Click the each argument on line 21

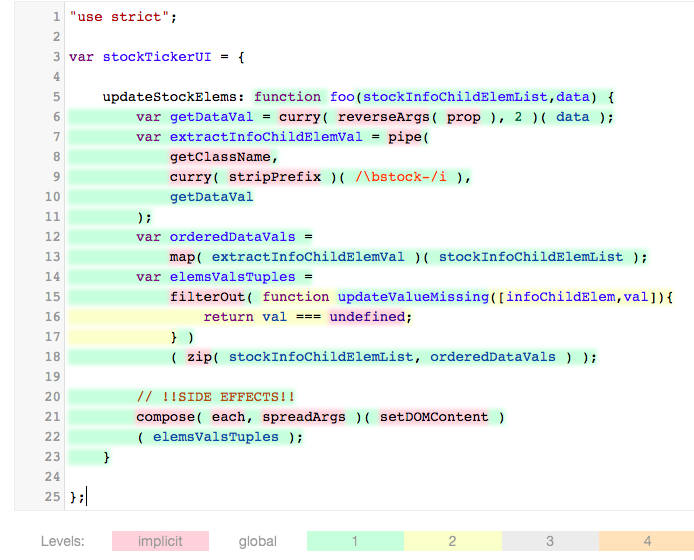[x=228, y=417]
